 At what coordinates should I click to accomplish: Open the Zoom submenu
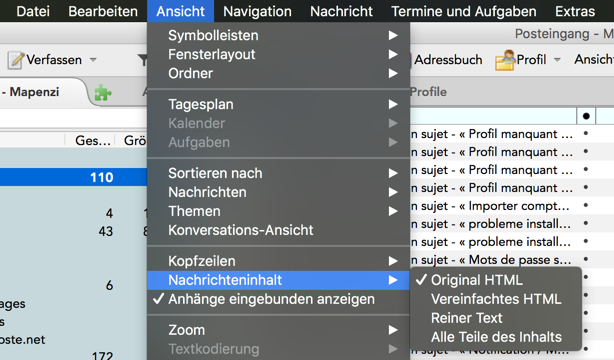[x=278, y=330]
